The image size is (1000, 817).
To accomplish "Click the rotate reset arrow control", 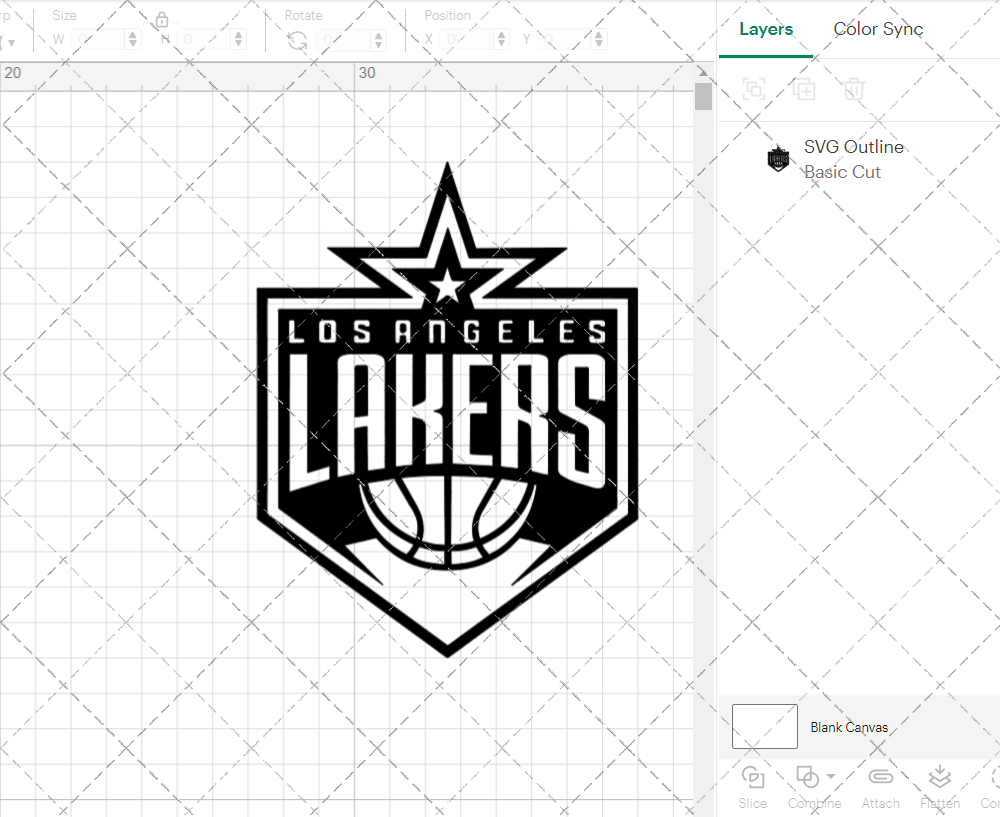I will pyautogui.click(x=296, y=39).
